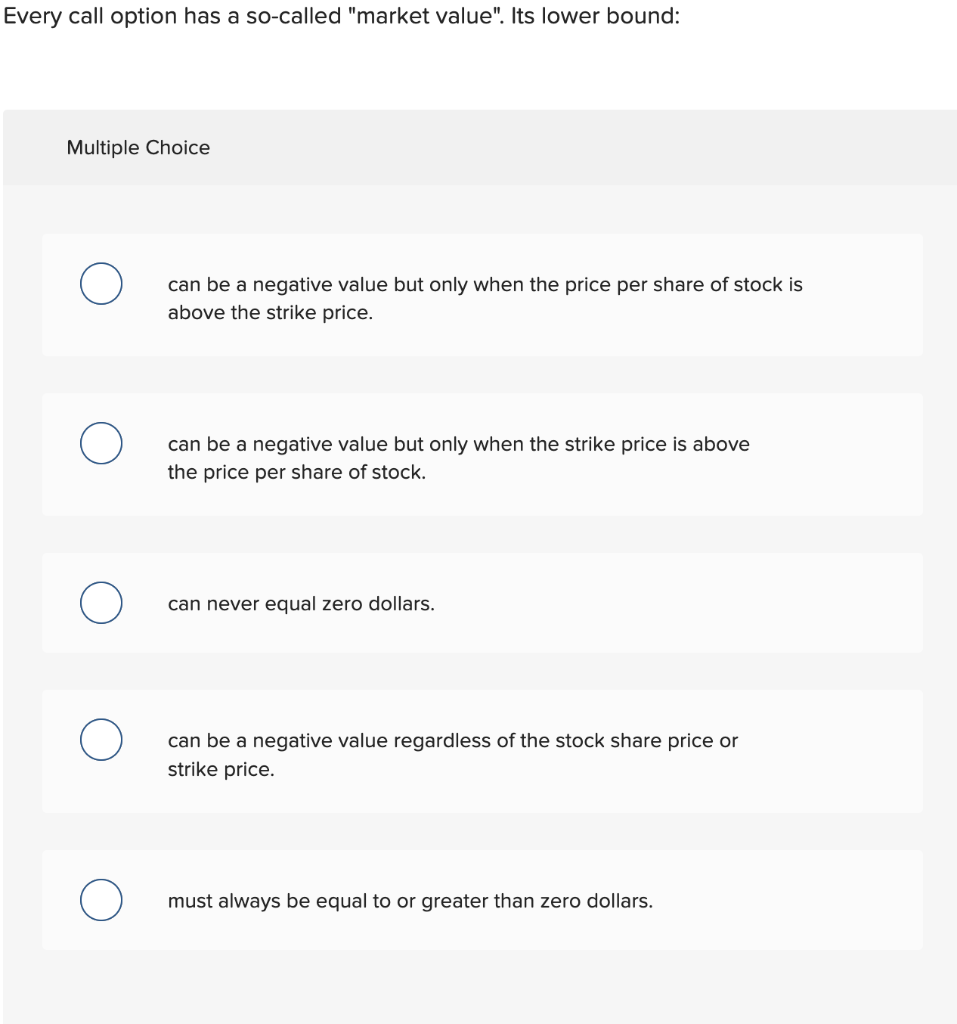Click answer text ending 'above the strike price.'
This screenshot has width=957, height=1024.
tap(485, 298)
